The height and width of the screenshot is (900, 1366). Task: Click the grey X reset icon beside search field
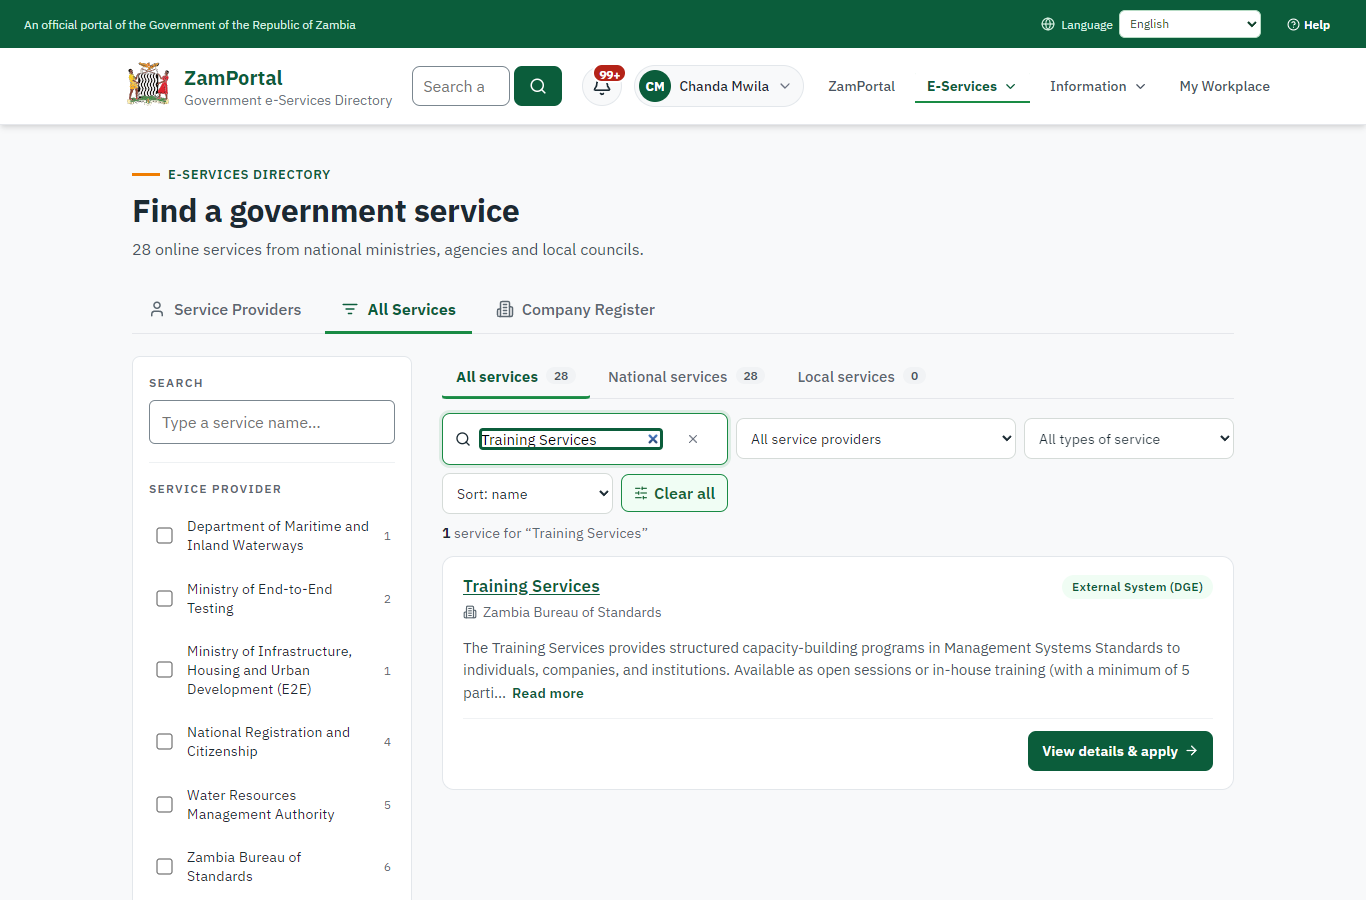point(693,439)
